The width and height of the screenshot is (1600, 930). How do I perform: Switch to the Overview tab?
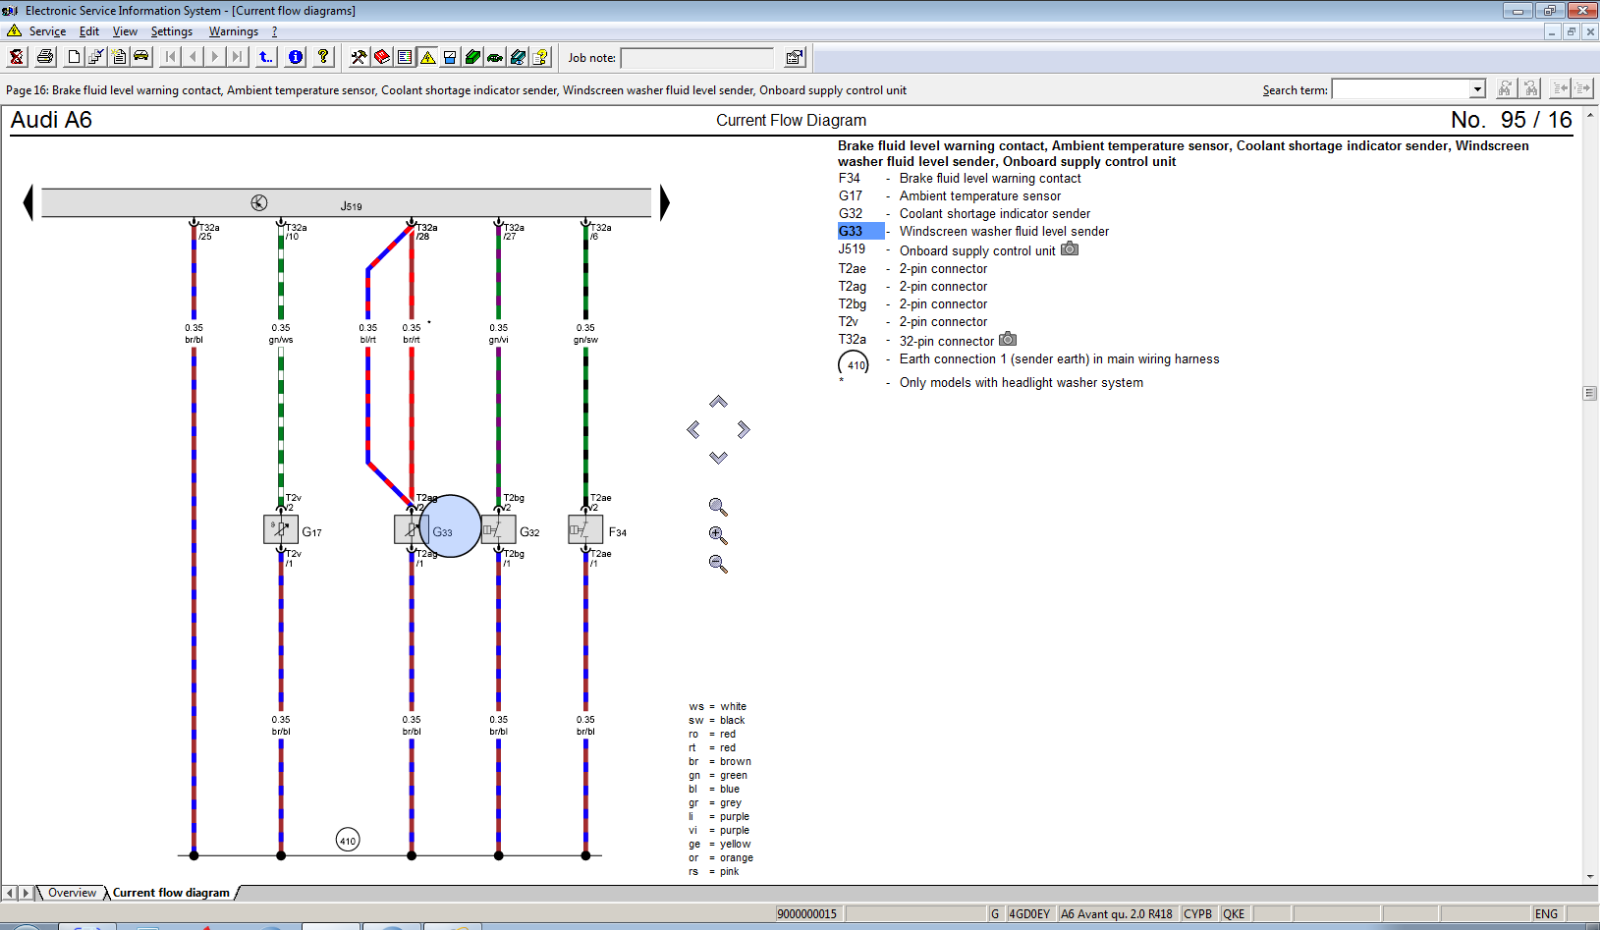pyautogui.click(x=72, y=893)
